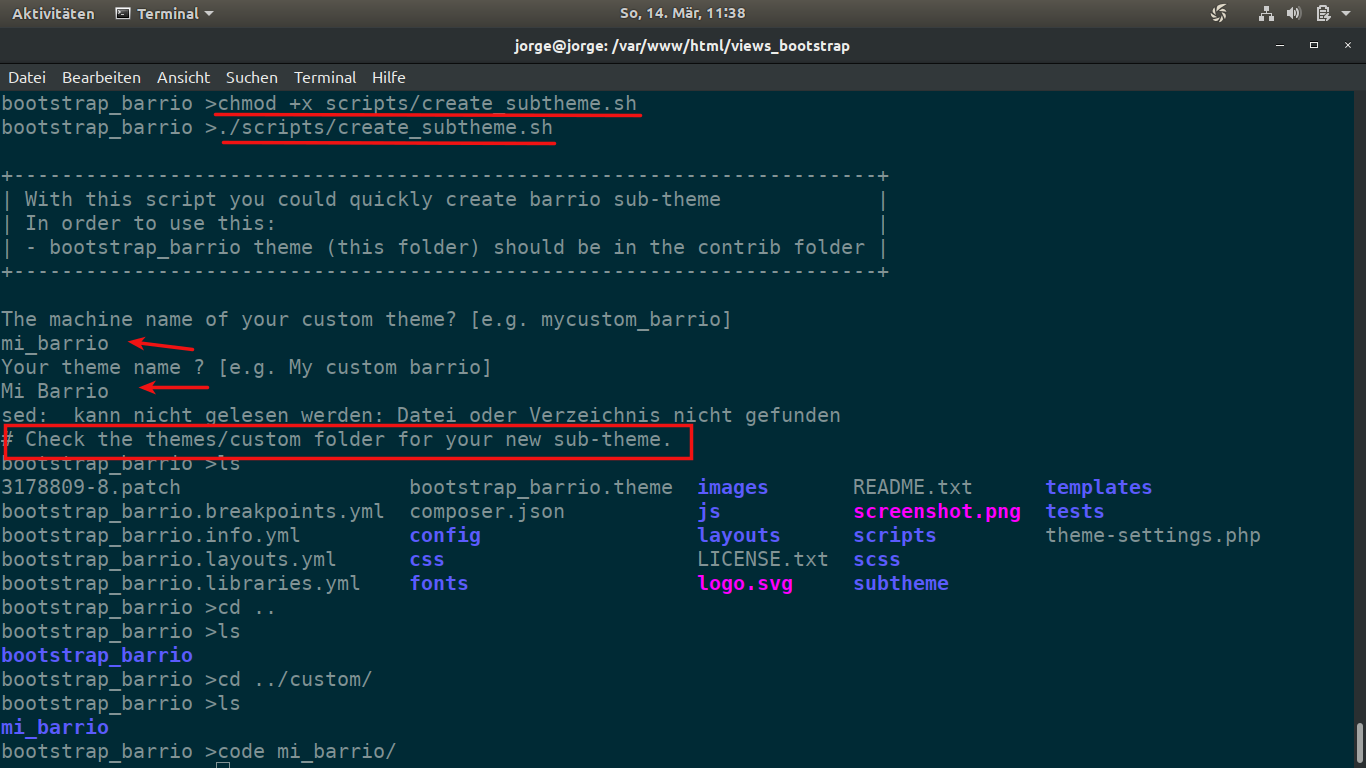Click the 'With this script you could quickly' line

373,199
